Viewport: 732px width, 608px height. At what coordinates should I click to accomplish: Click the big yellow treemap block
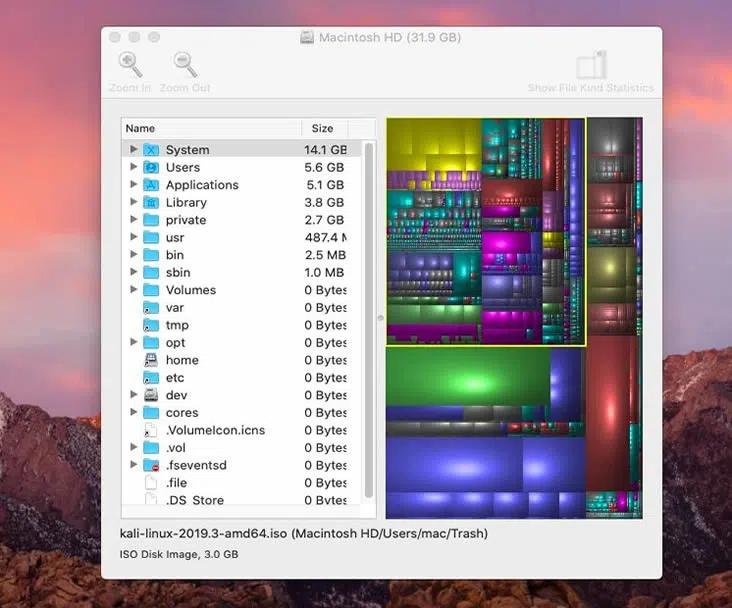[433, 144]
